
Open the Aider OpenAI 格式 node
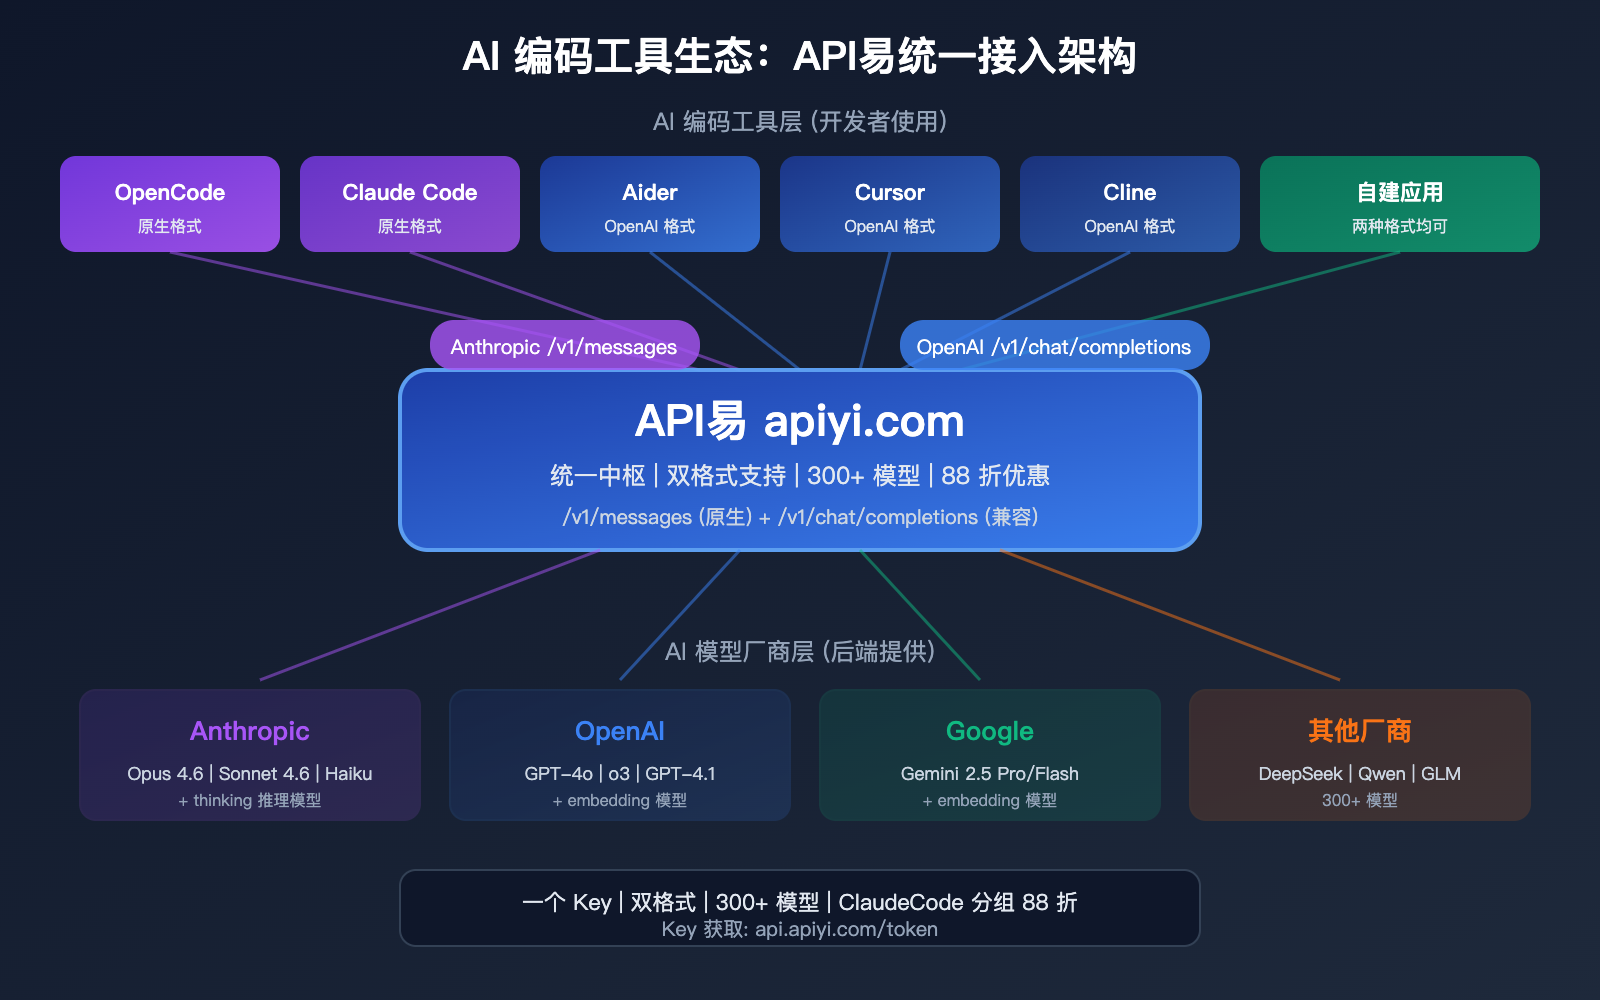[649, 204]
